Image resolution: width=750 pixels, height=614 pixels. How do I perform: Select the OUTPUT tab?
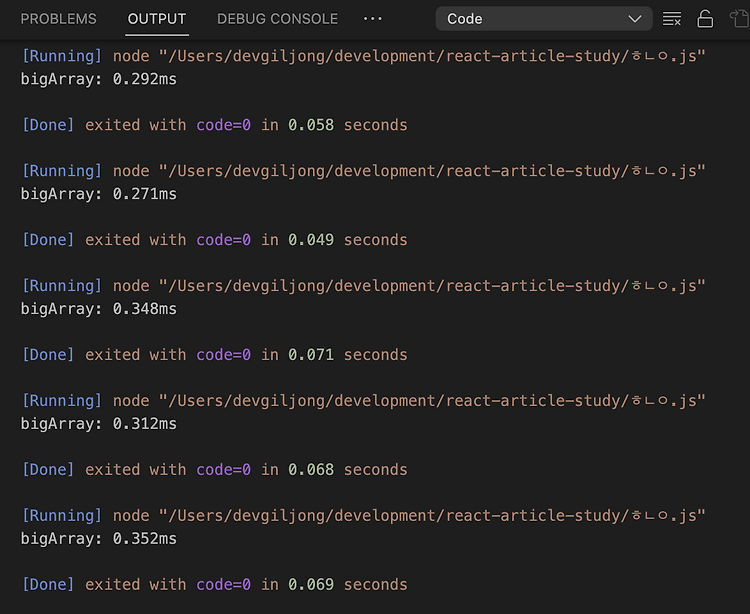(x=157, y=19)
